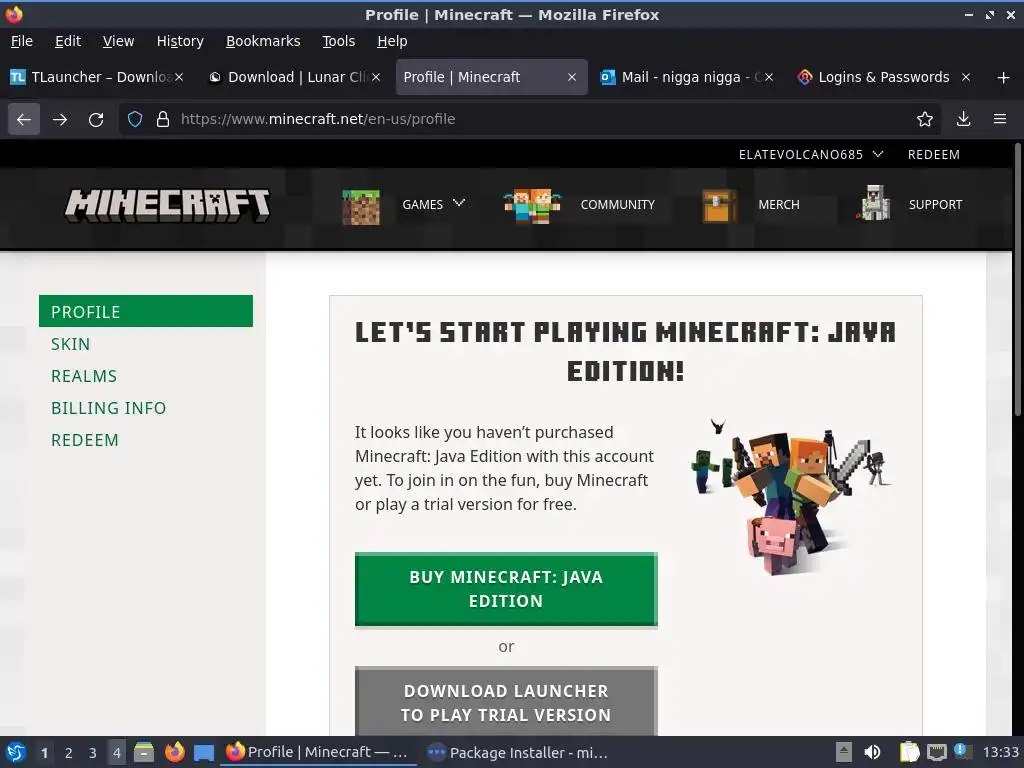Open the Support navigation link
Image resolution: width=1024 pixels, height=768 pixels.
[x=935, y=204]
